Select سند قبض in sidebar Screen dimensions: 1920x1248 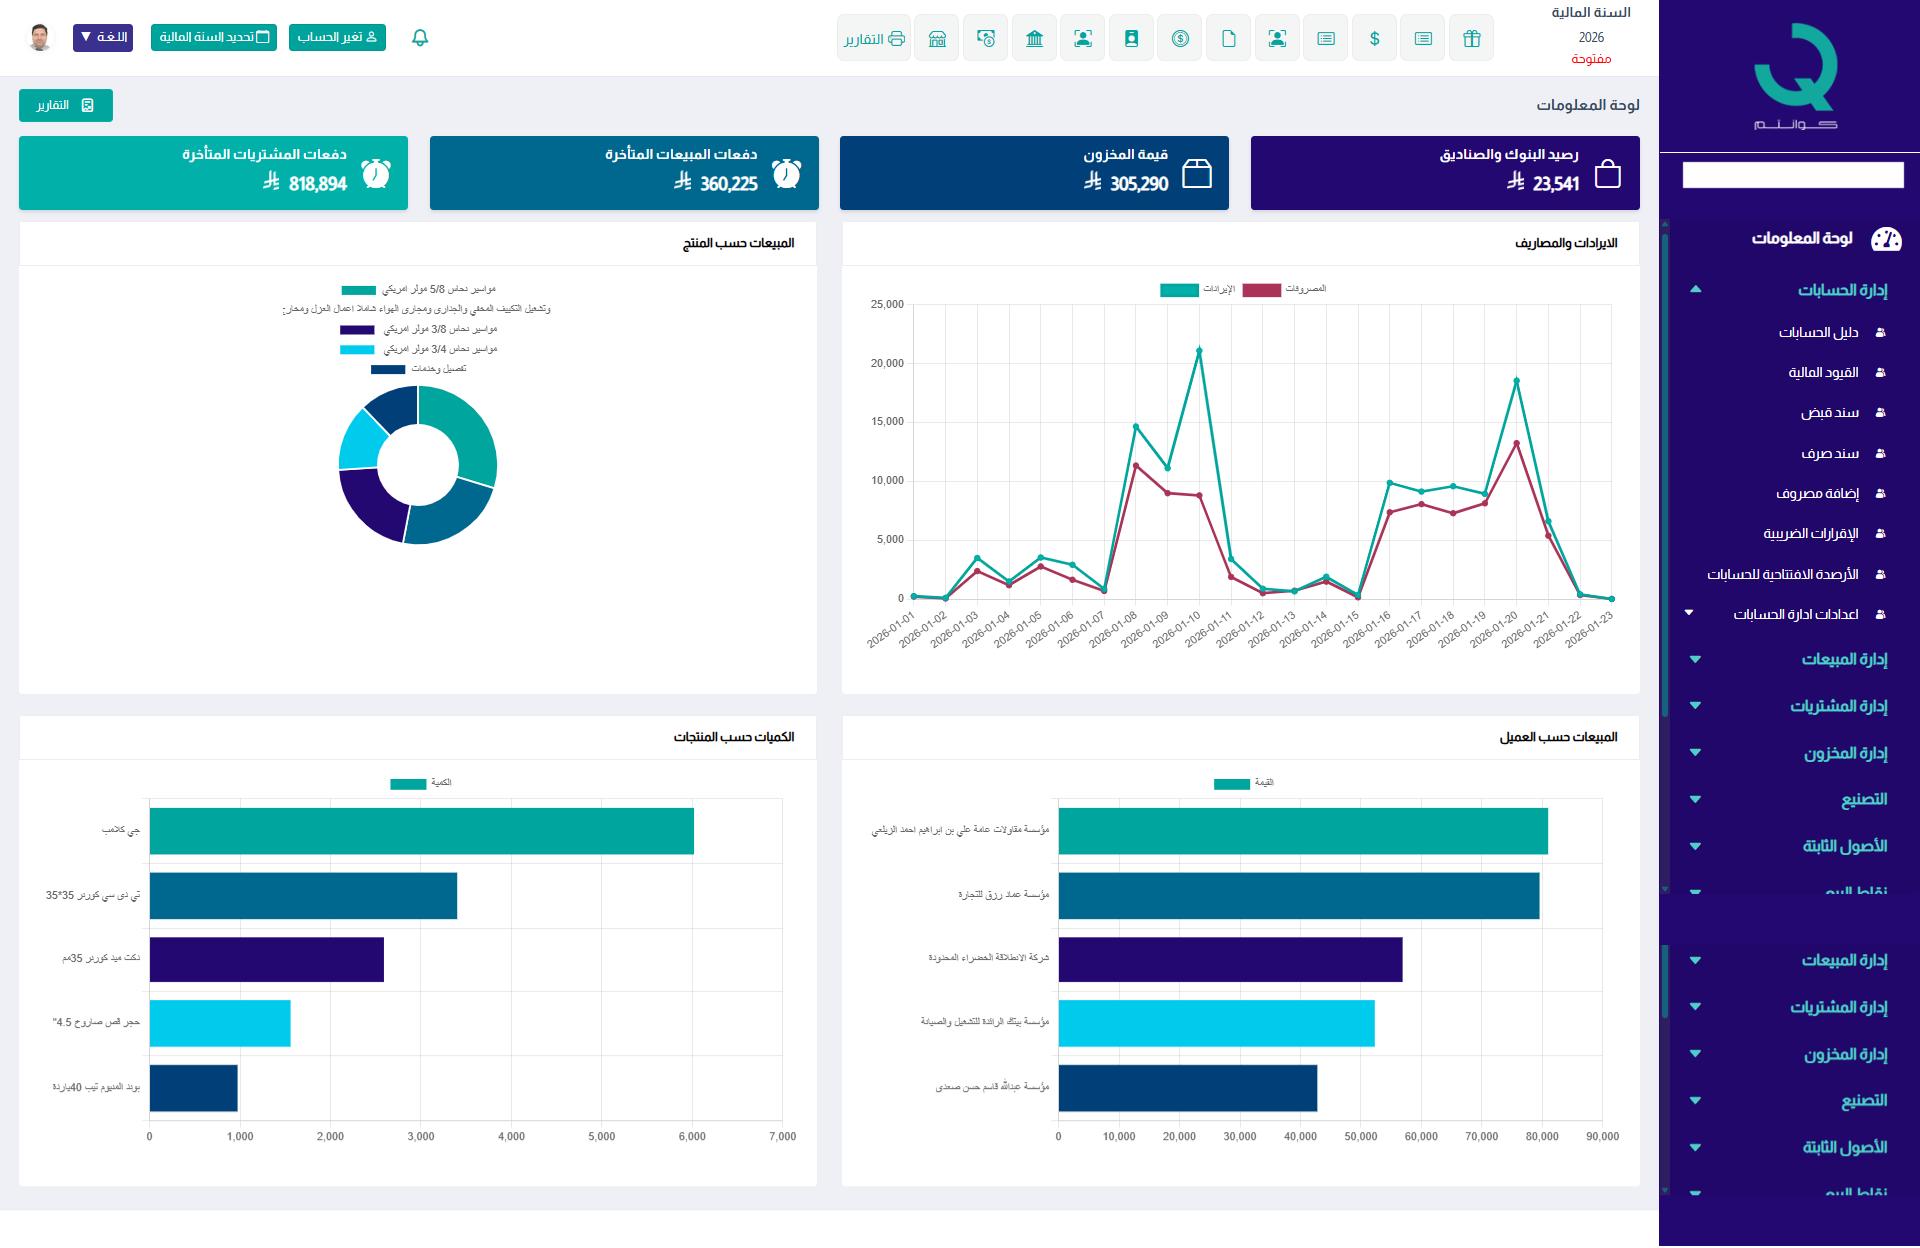(x=1829, y=412)
